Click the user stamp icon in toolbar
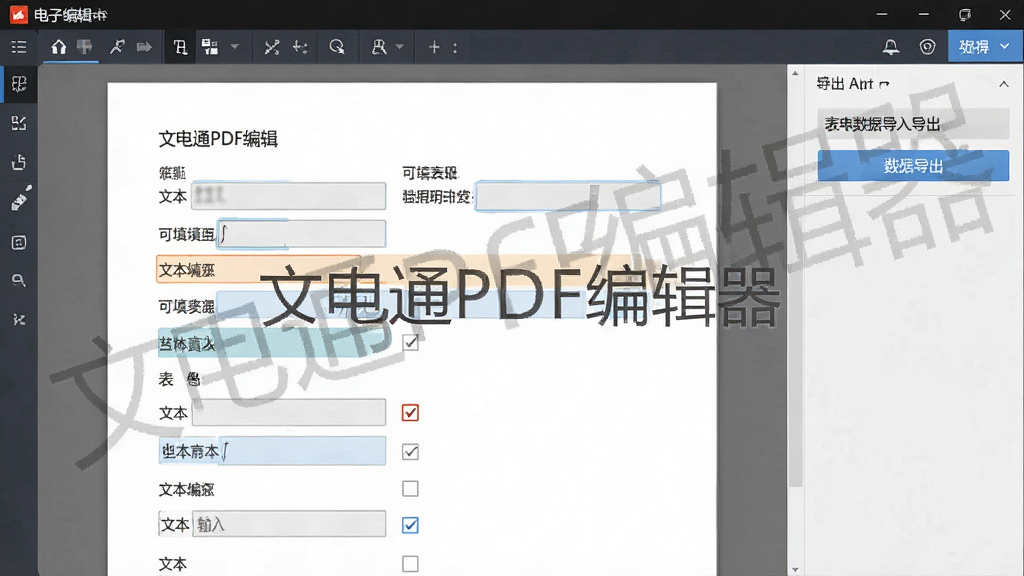The height and width of the screenshot is (576, 1024). coord(379,47)
